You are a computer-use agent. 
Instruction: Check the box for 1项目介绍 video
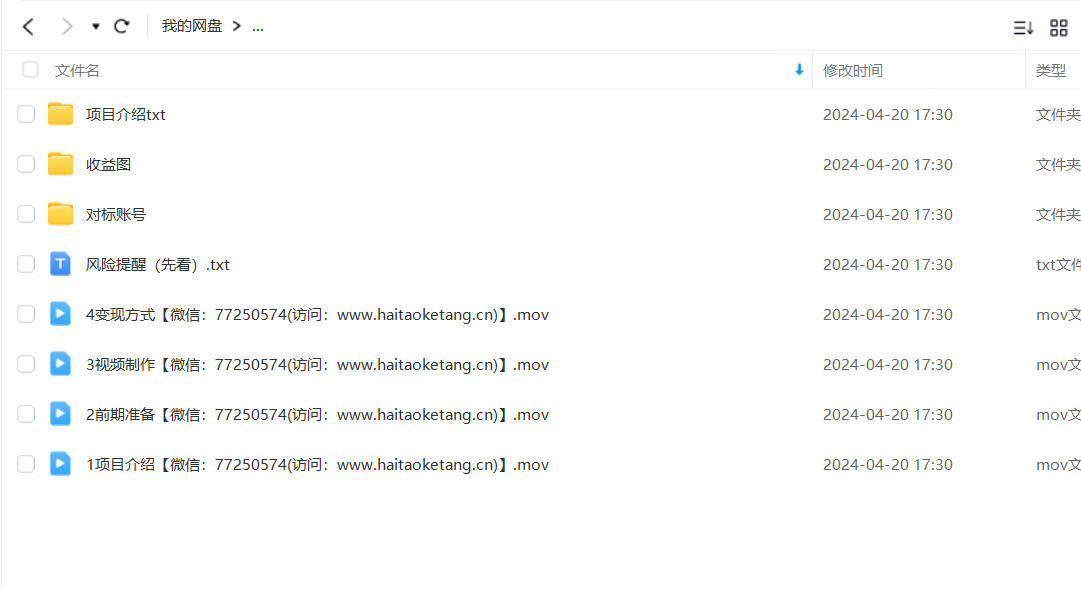(26, 464)
